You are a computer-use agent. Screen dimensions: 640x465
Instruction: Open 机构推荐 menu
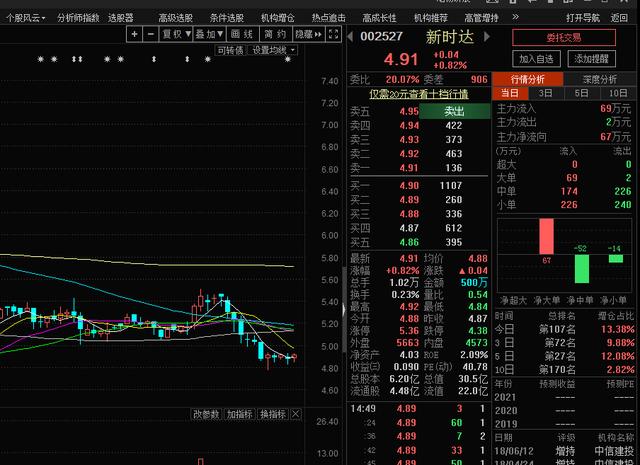tap(431, 18)
